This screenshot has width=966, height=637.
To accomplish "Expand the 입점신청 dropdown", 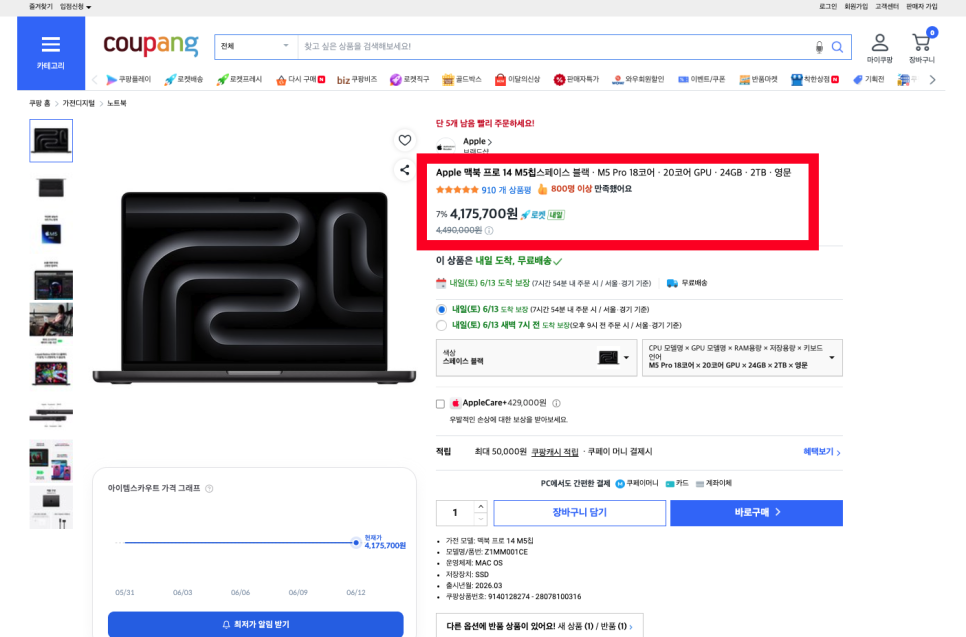I will tap(75, 7).
